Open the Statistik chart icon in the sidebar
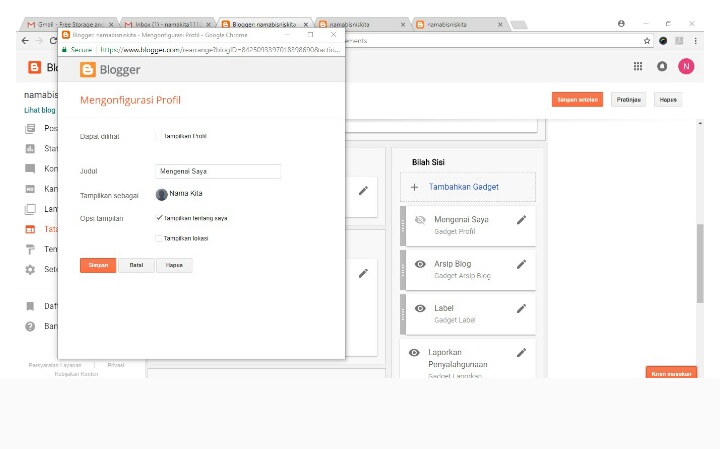720x449 pixels. click(30, 149)
